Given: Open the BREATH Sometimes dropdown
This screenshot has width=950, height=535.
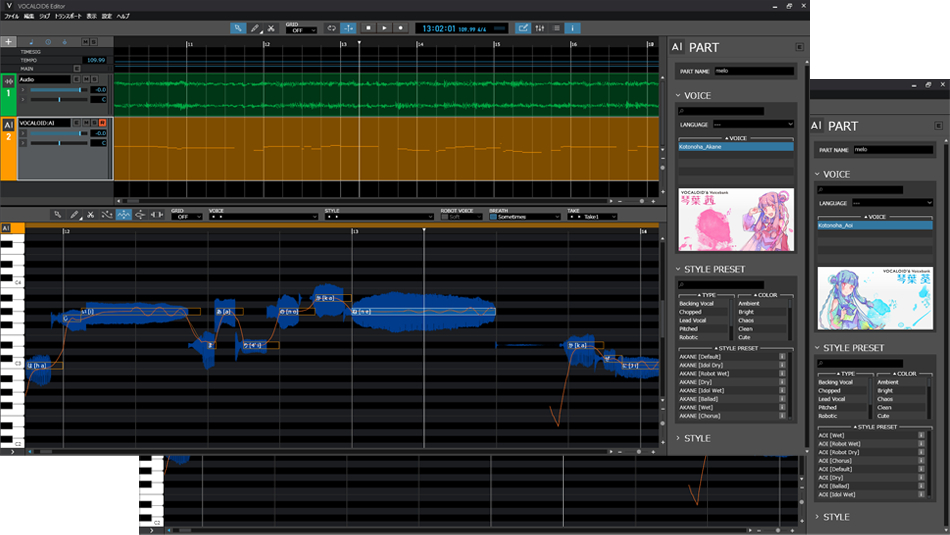Looking at the screenshot, I should pos(525,217).
